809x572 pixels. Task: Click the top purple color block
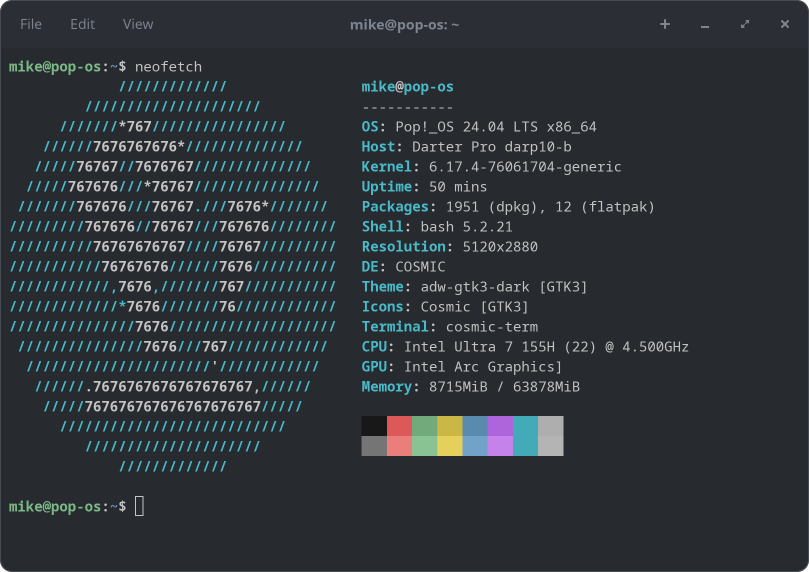pyautogui.click(x=500, y=426)
